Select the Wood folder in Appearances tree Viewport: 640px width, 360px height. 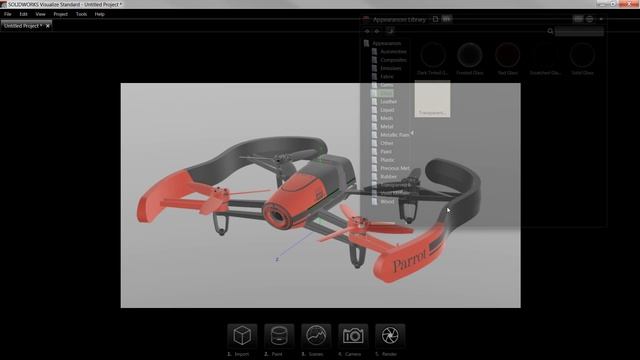[x=383, y=201]
